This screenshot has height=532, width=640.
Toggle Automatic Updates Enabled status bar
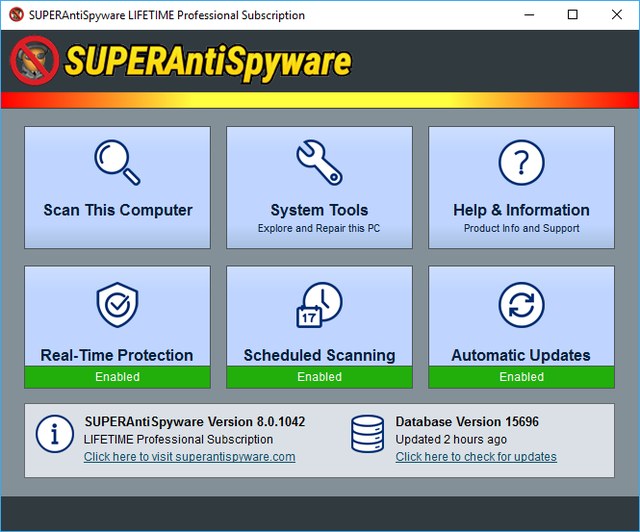click(x=521, y=377)
